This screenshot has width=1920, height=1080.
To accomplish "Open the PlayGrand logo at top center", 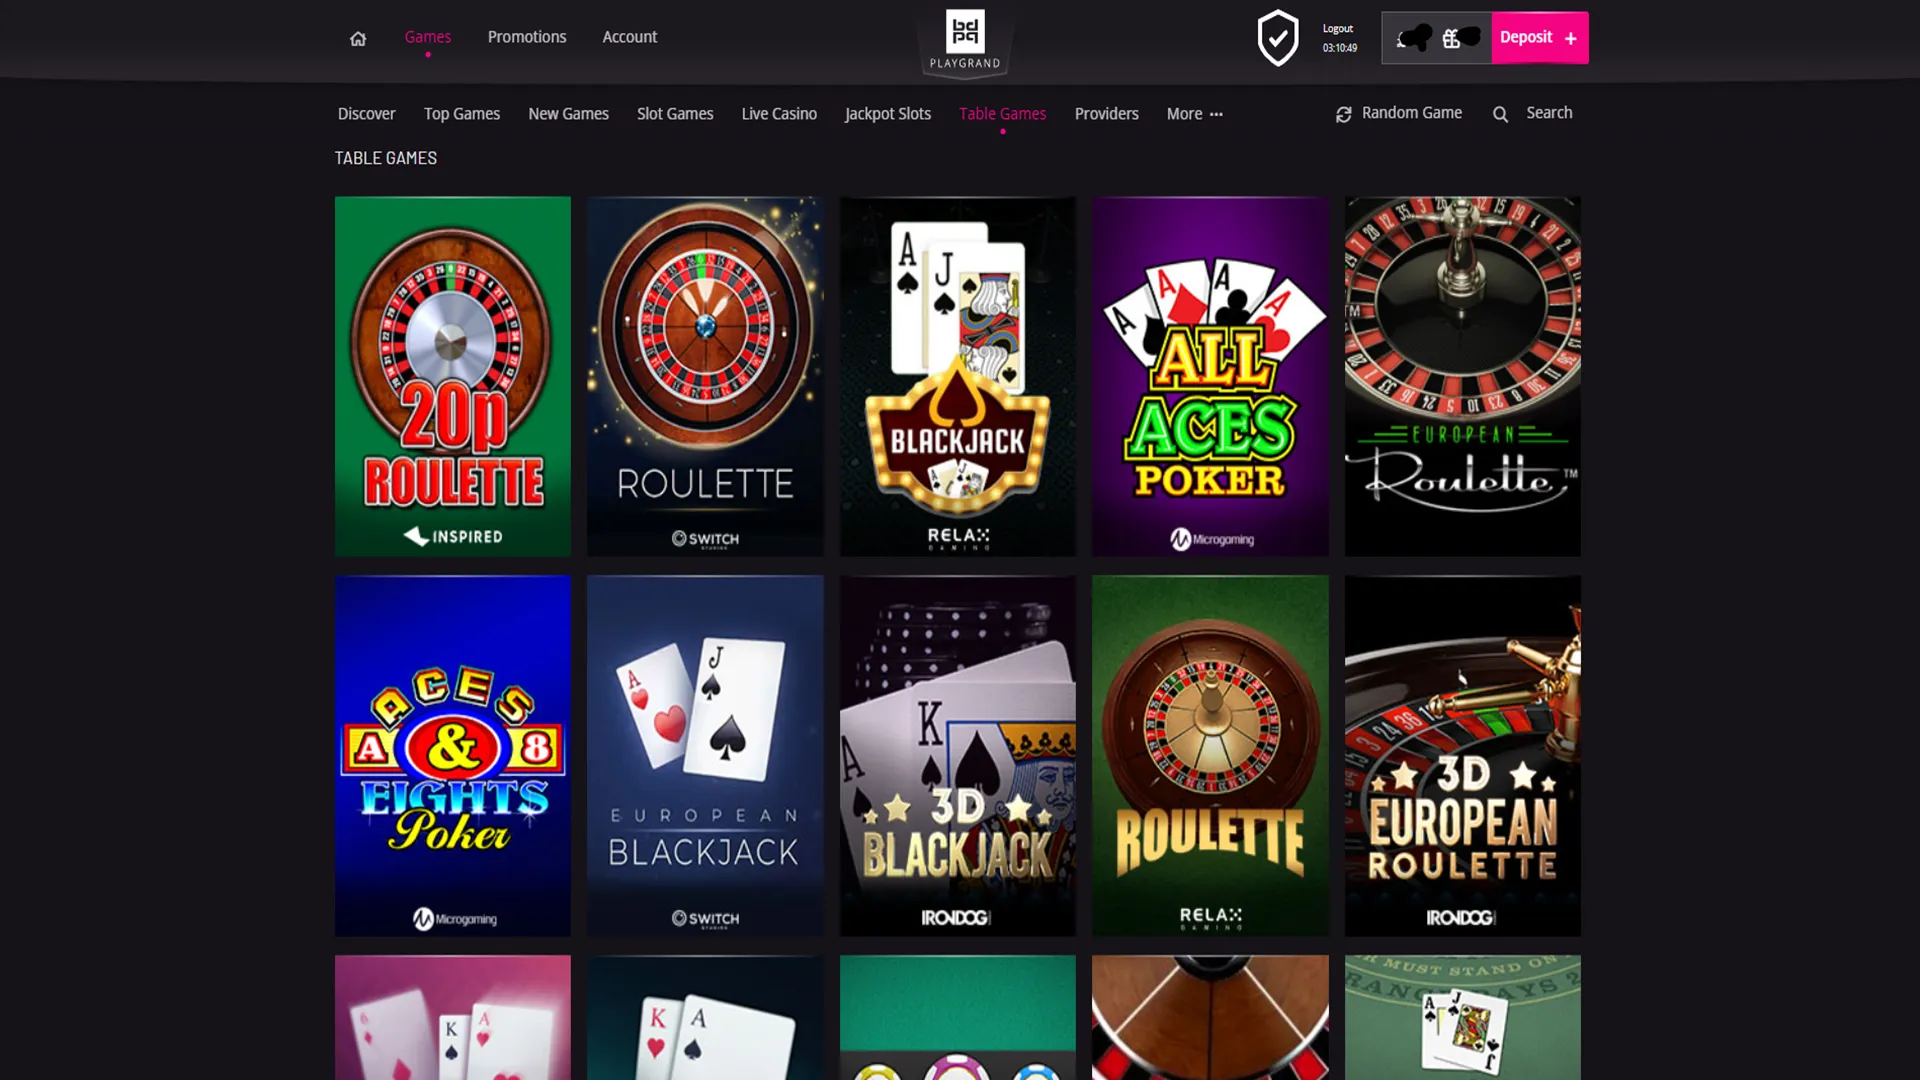I will (963, 40).
